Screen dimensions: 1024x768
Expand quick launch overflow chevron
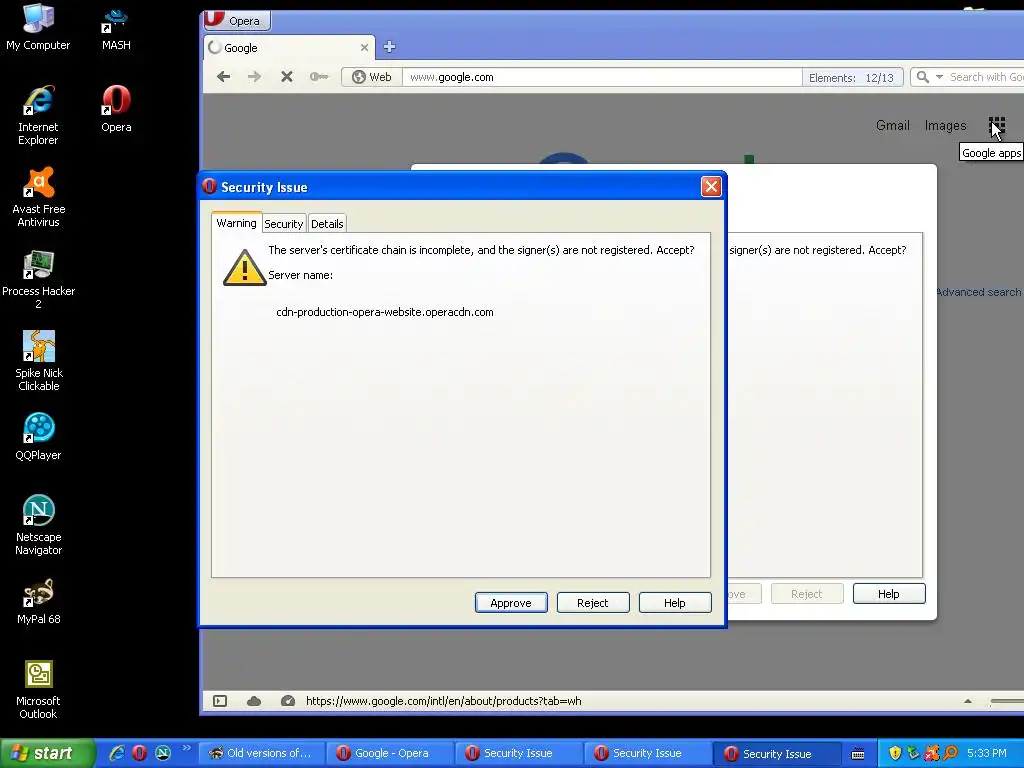coord(186,748)
